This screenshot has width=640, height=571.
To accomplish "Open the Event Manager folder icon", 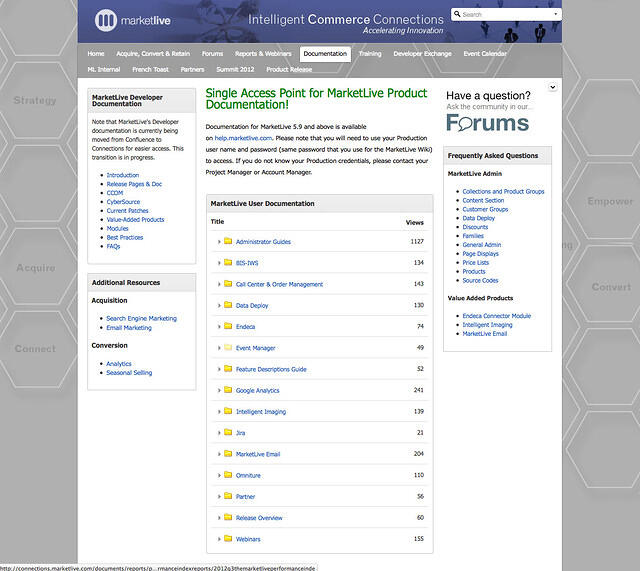I will [x=228, y=347].
